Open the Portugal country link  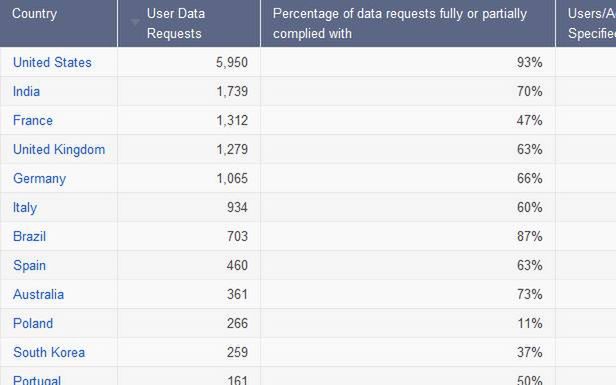pos(37,380)
